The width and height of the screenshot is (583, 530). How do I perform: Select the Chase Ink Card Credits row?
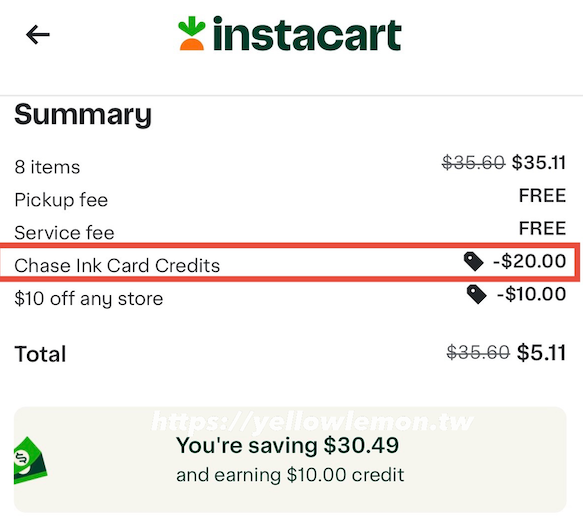tap(290, 262)
